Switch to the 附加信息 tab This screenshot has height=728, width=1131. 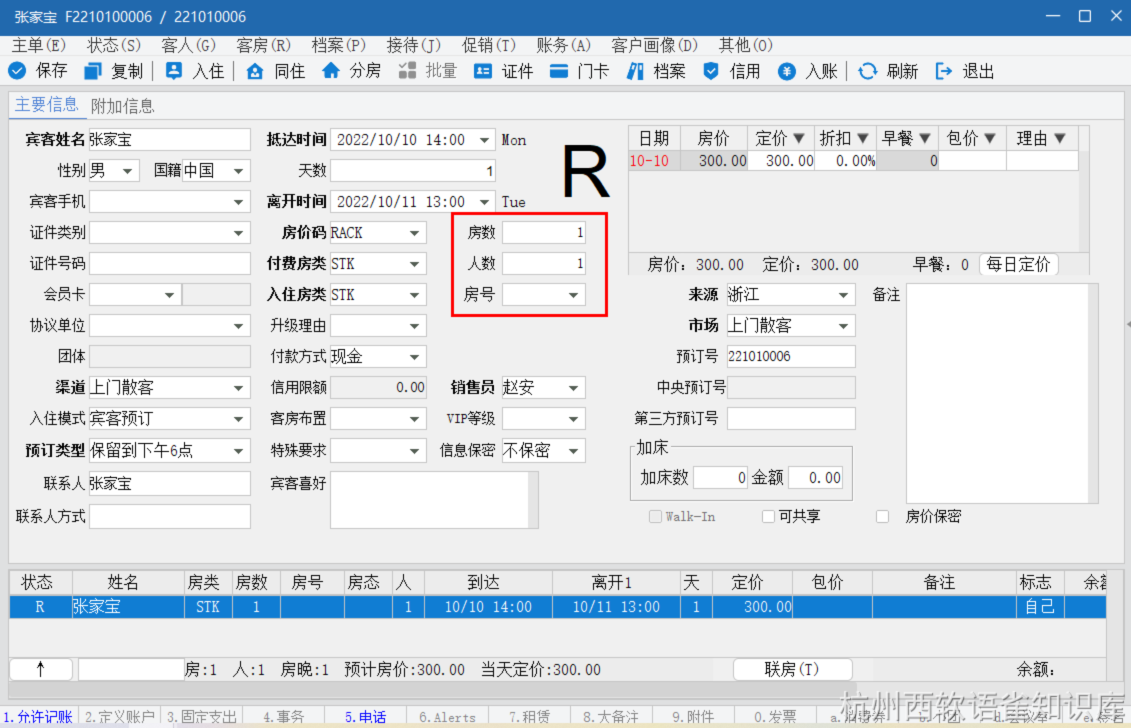point(123,106)
